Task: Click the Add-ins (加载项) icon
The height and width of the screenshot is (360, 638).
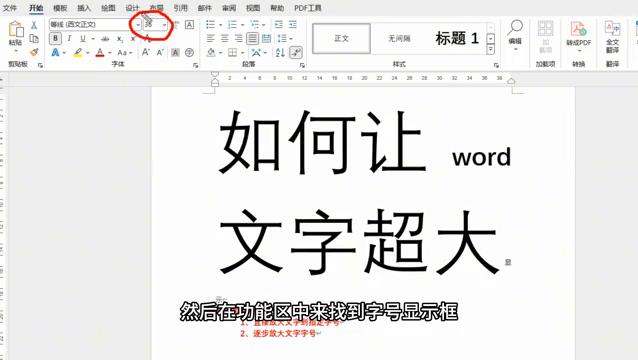Action: pos(545,28)
